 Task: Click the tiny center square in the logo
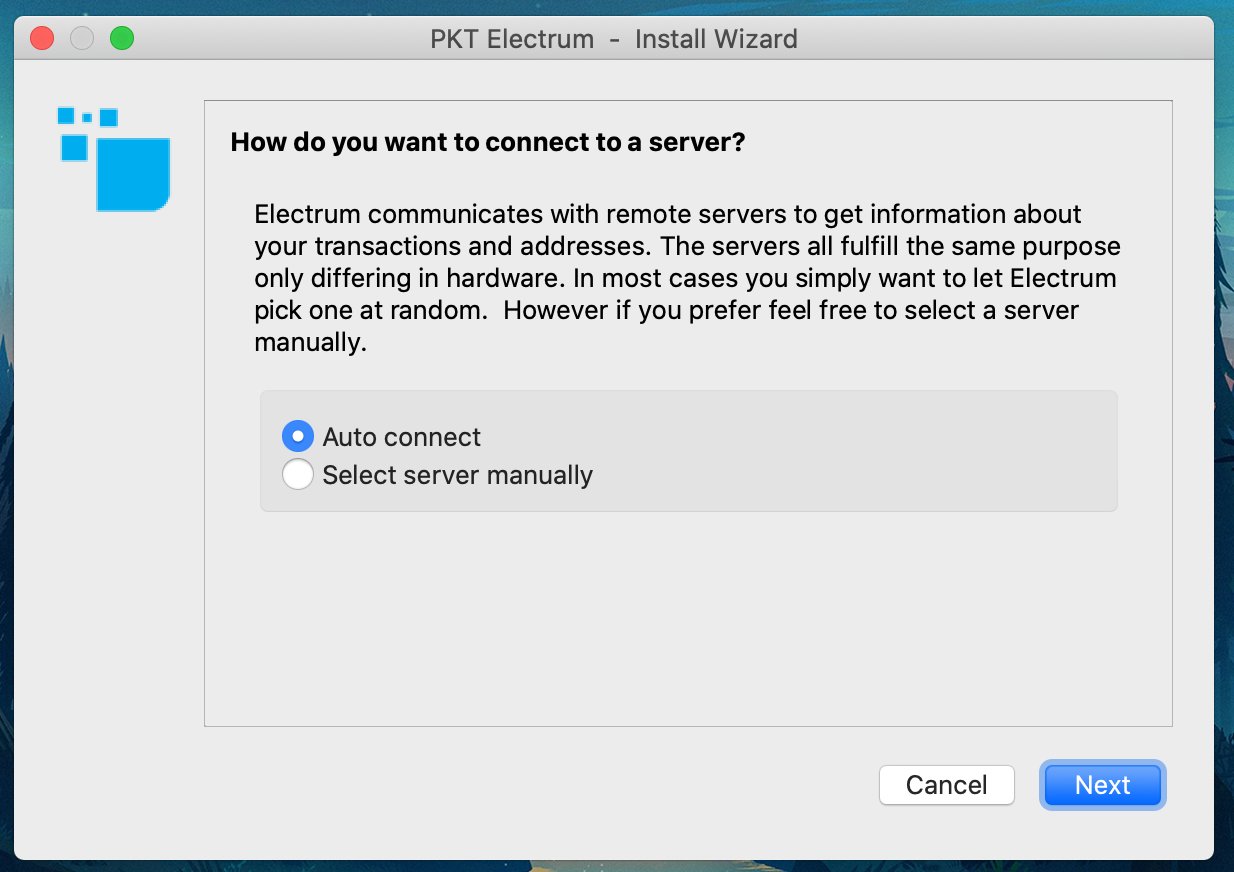(87, 118)
